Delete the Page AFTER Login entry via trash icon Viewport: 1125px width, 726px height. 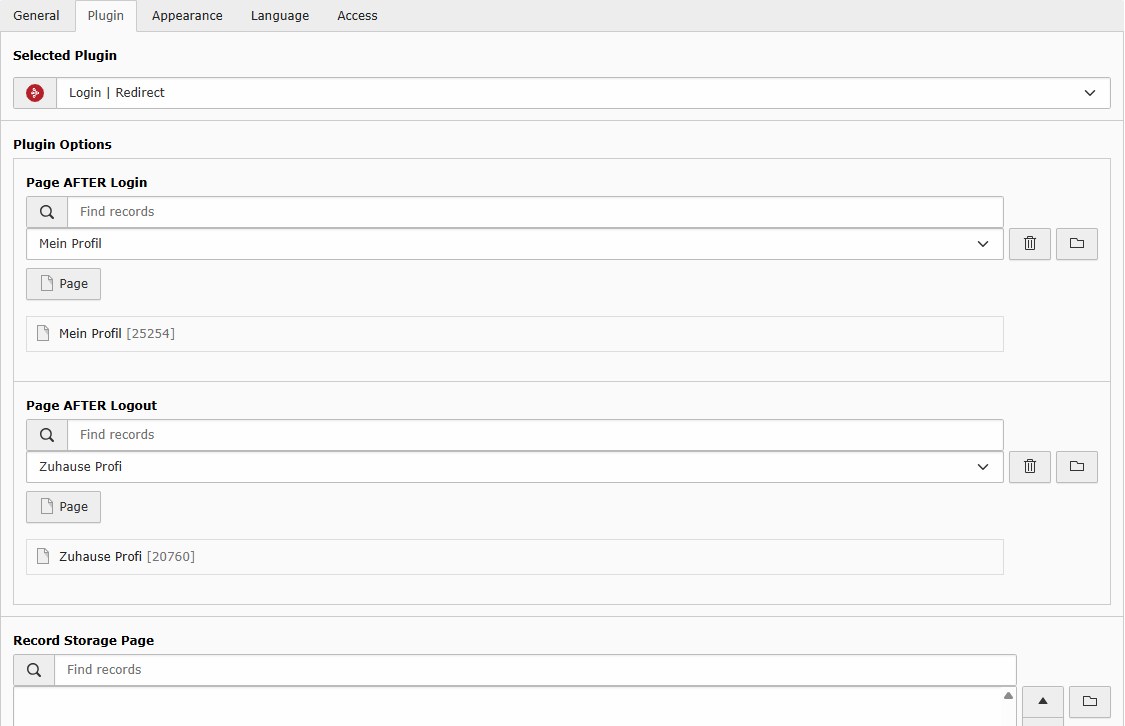pyautogui.click(x=1030, y=244)
